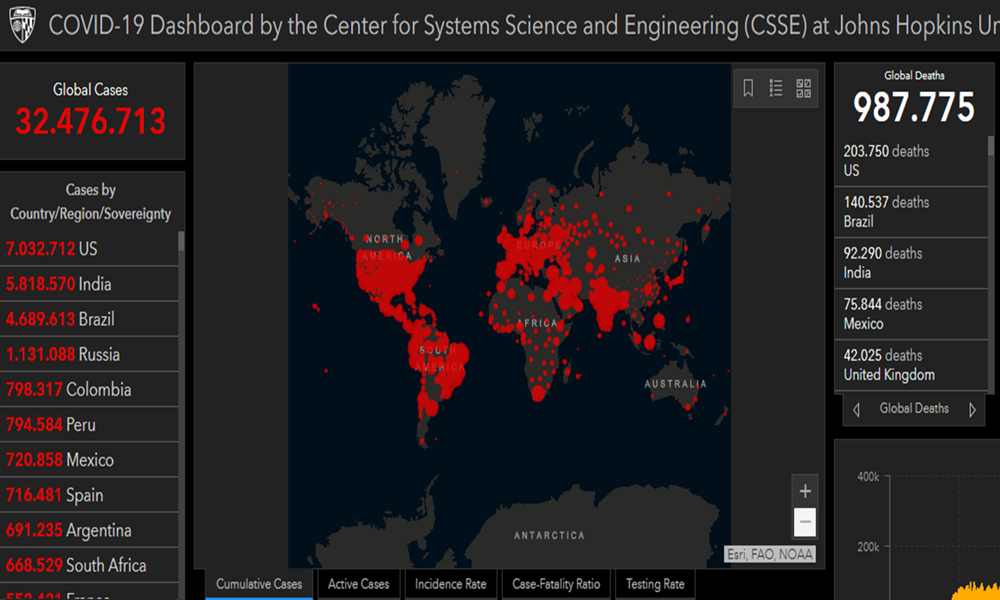Click the country cases list scrollbar
Viewport: 1000px width, 600px height.
181,241
